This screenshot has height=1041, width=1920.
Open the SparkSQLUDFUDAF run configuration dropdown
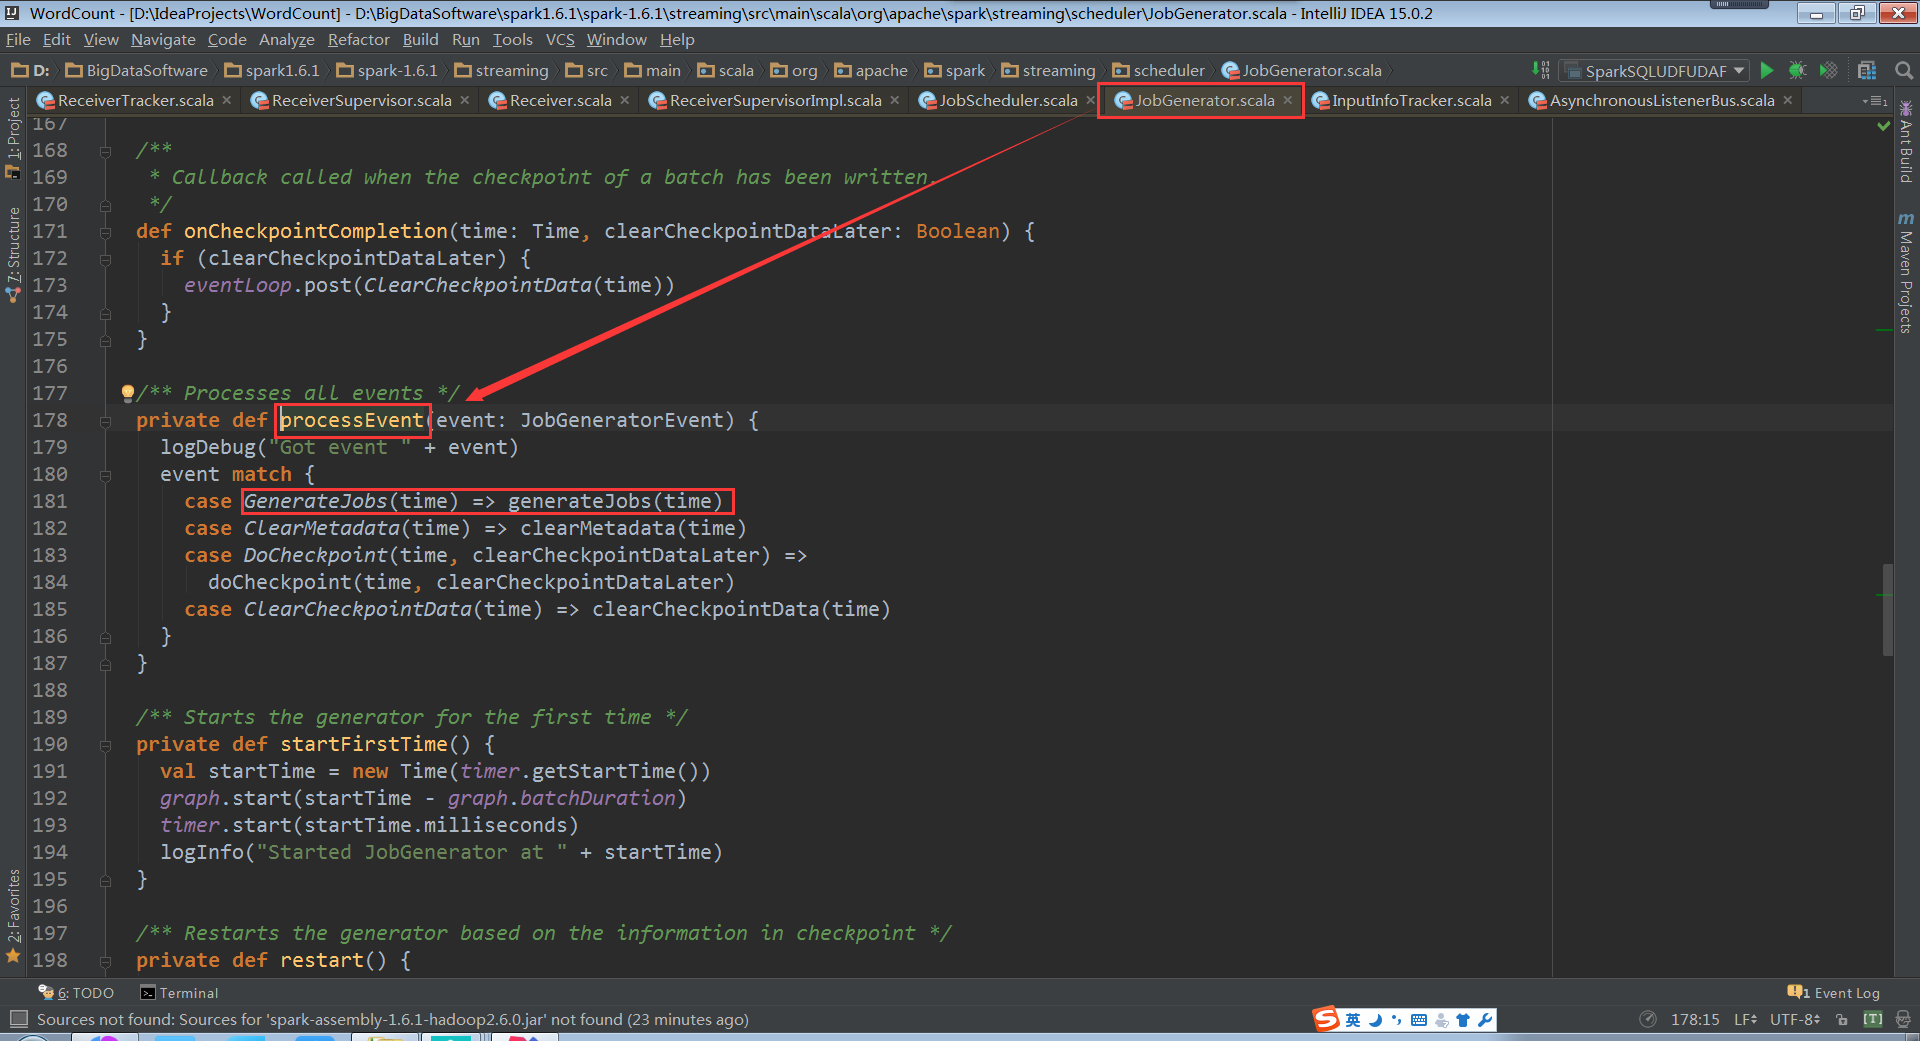pos(1656,71)
